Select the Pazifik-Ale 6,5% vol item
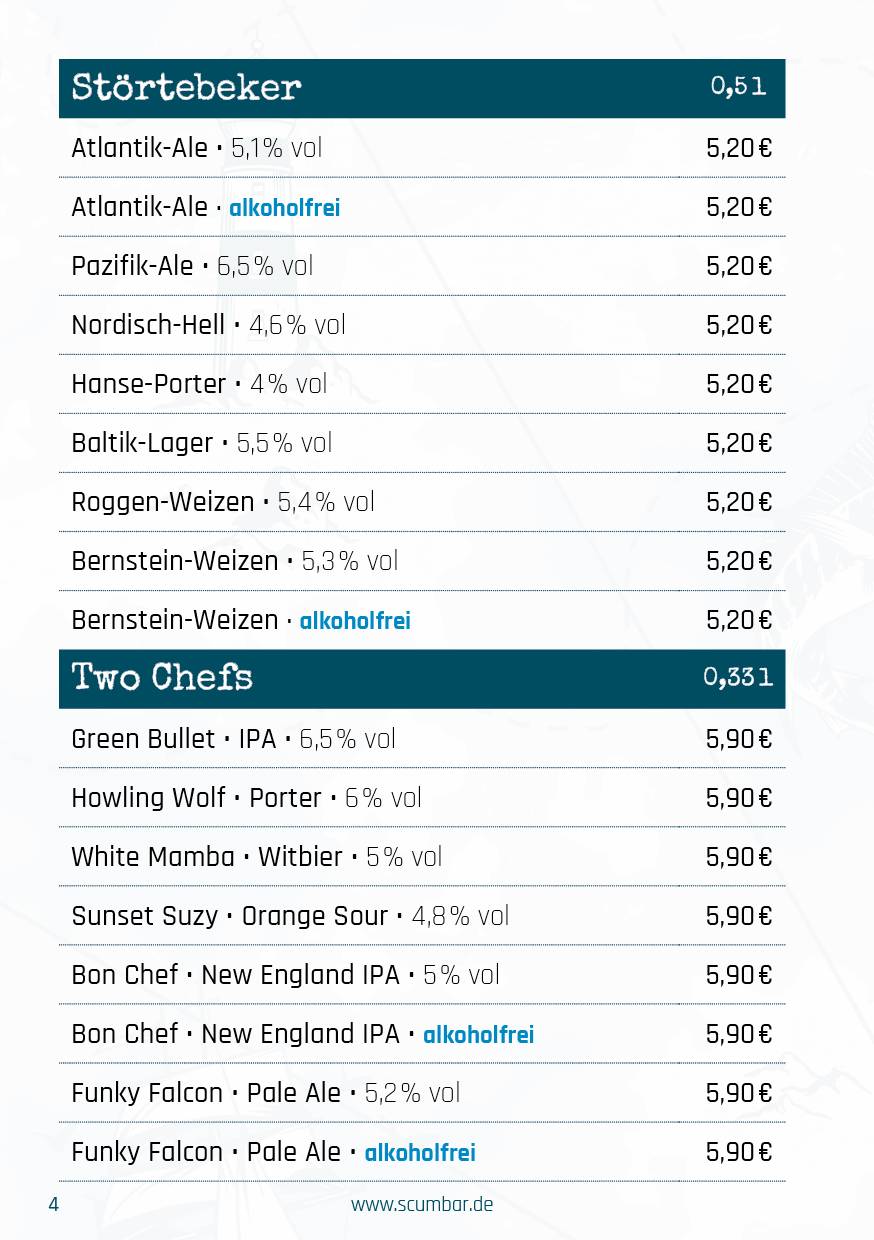 [x=422, y=266]
